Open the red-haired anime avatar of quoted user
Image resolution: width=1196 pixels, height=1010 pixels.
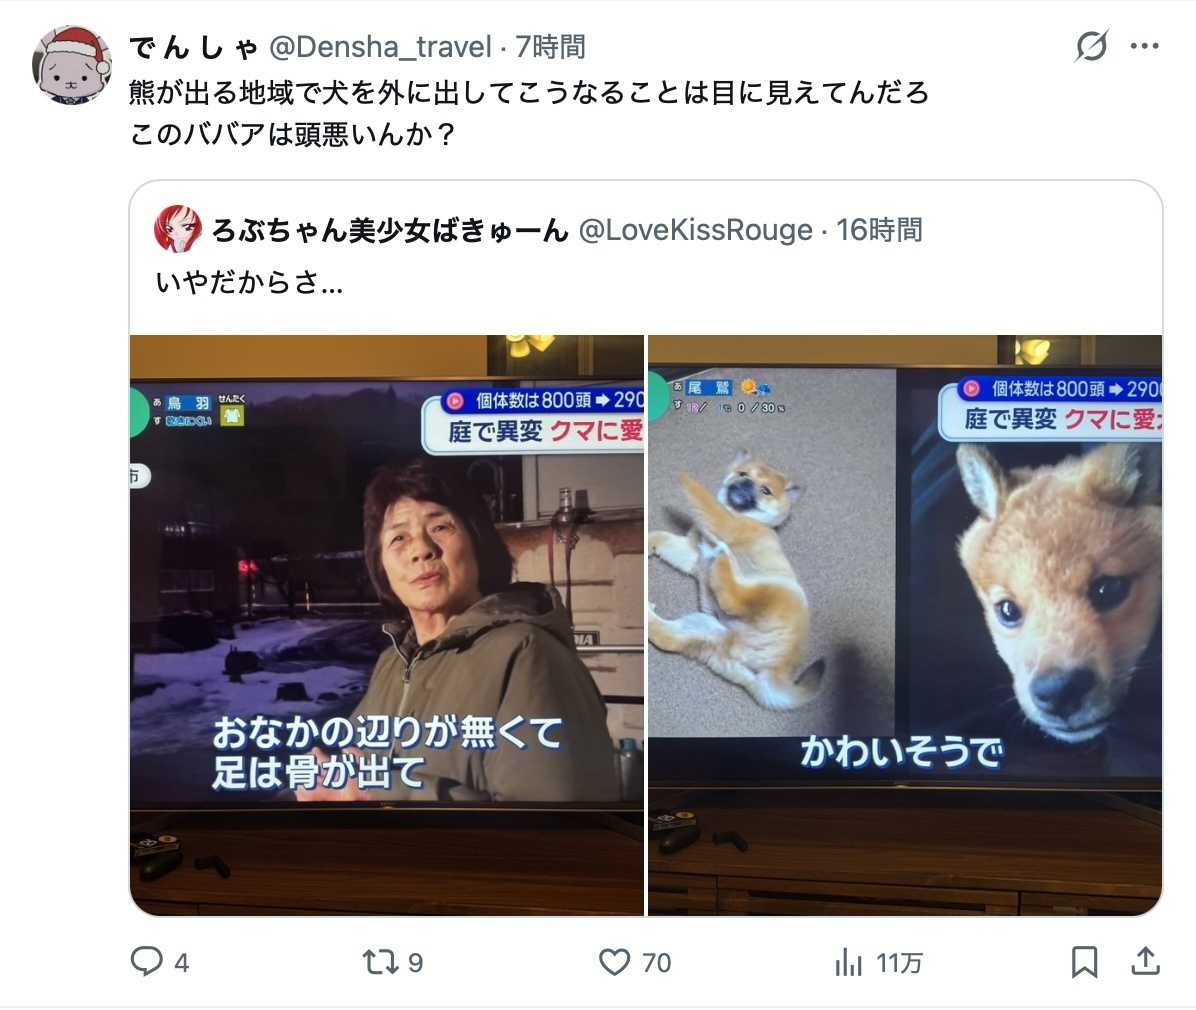coord(178,229)
